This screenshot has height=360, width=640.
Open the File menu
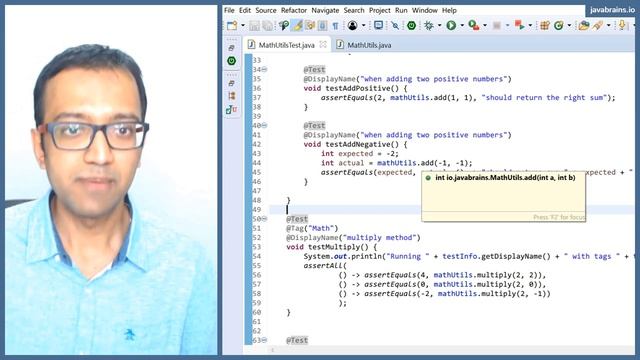(x=229, y=10)
